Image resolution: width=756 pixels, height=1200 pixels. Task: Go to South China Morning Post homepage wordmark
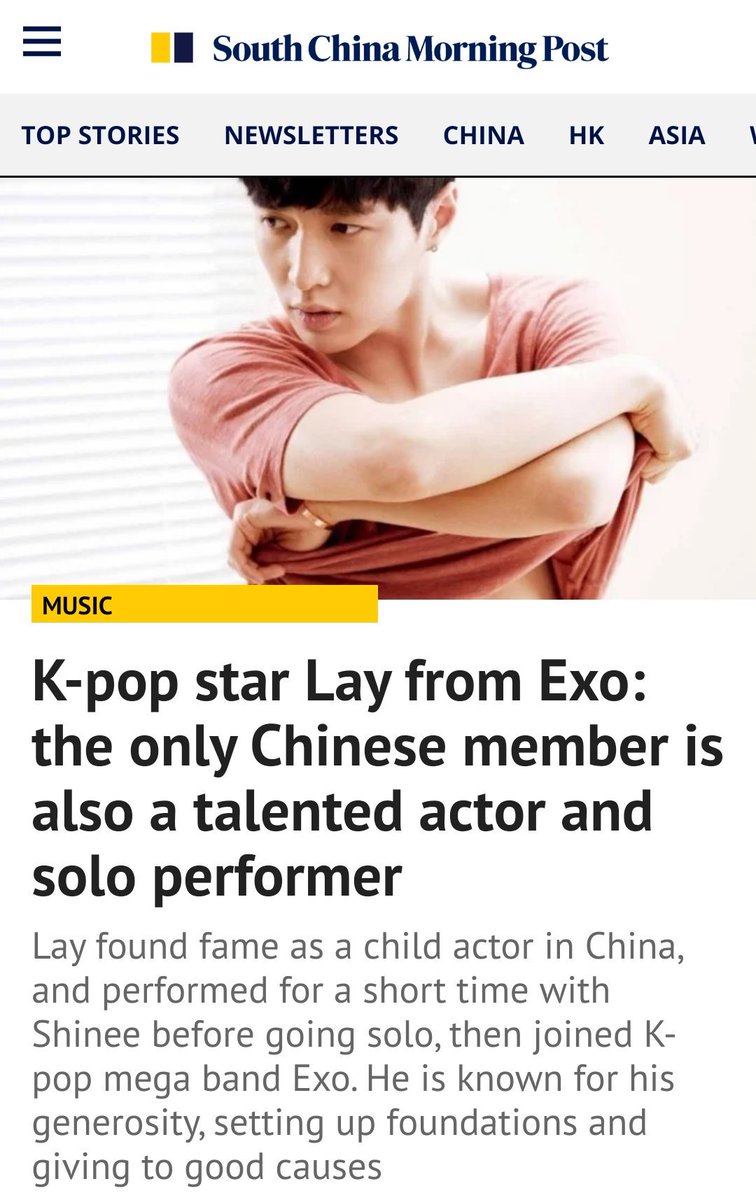pos(410,49)
